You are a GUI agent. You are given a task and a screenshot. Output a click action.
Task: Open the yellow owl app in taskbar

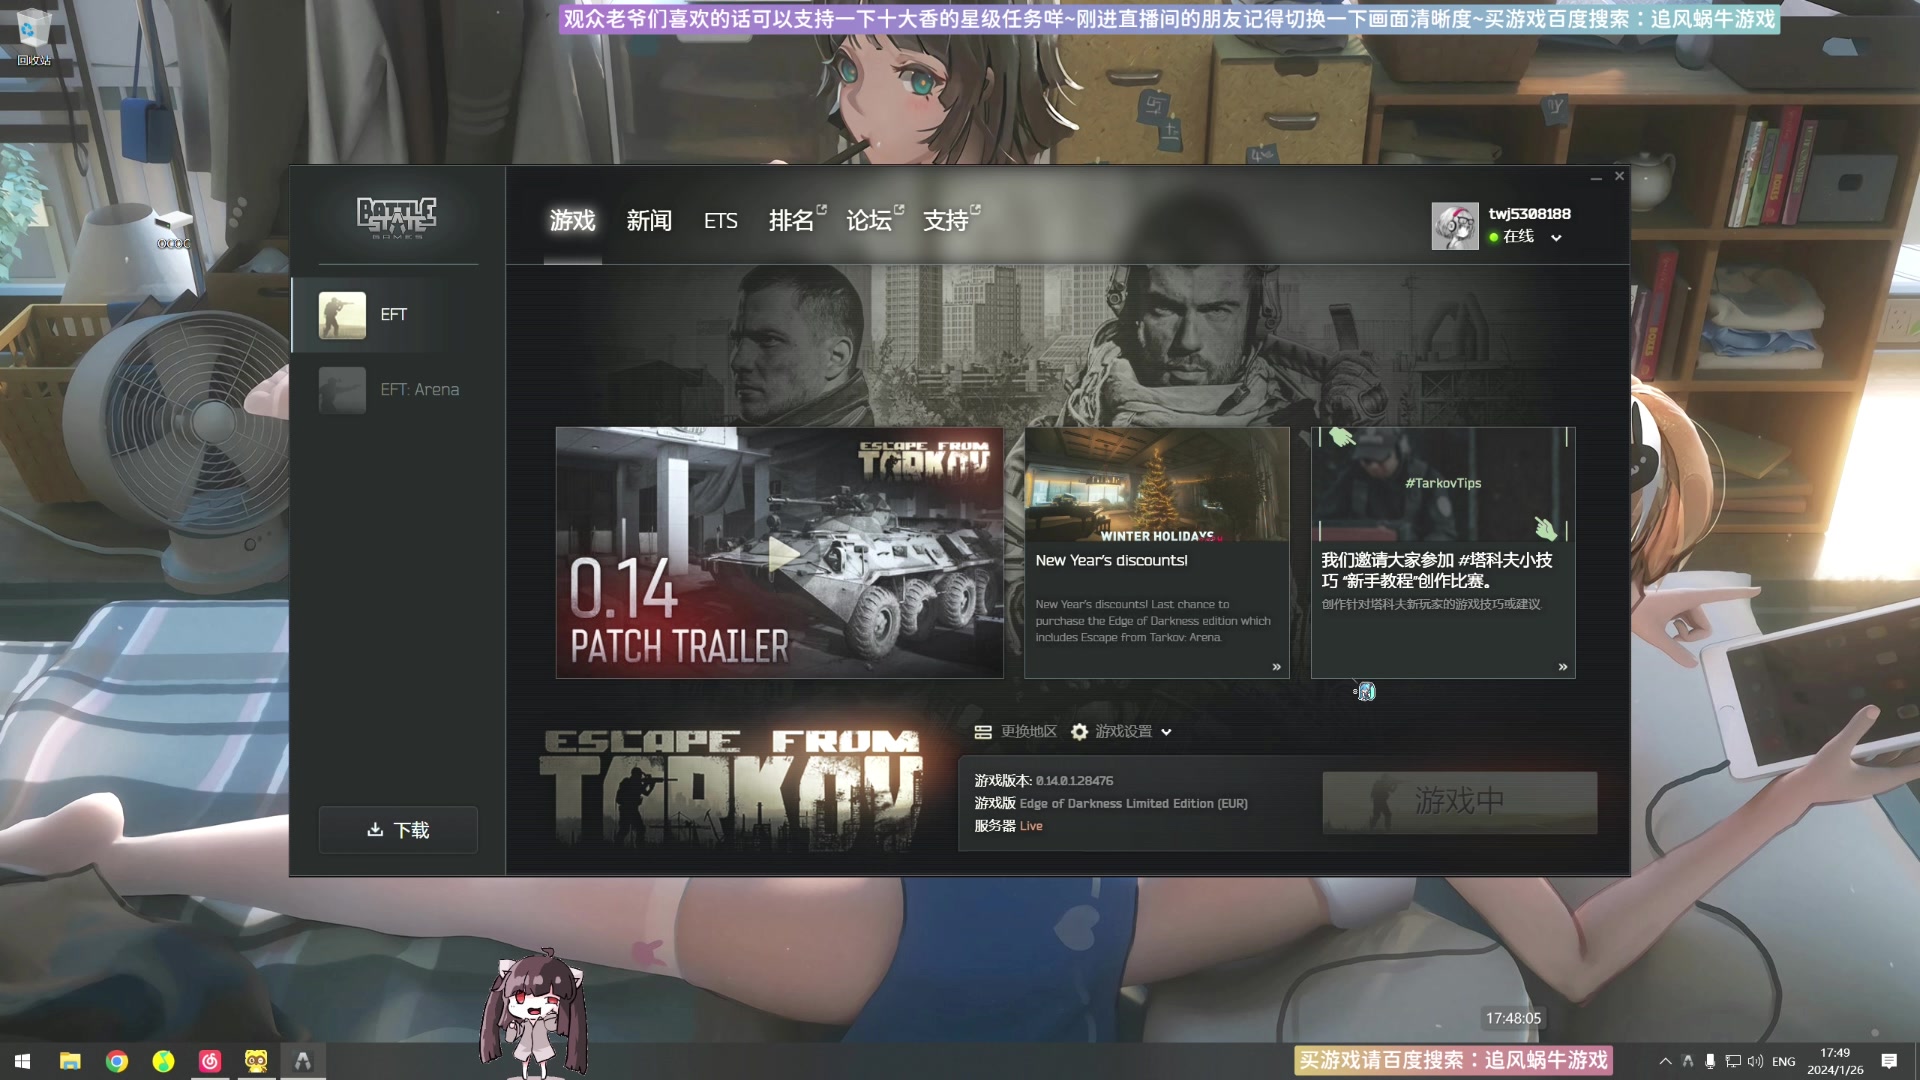pos(256,1061)
